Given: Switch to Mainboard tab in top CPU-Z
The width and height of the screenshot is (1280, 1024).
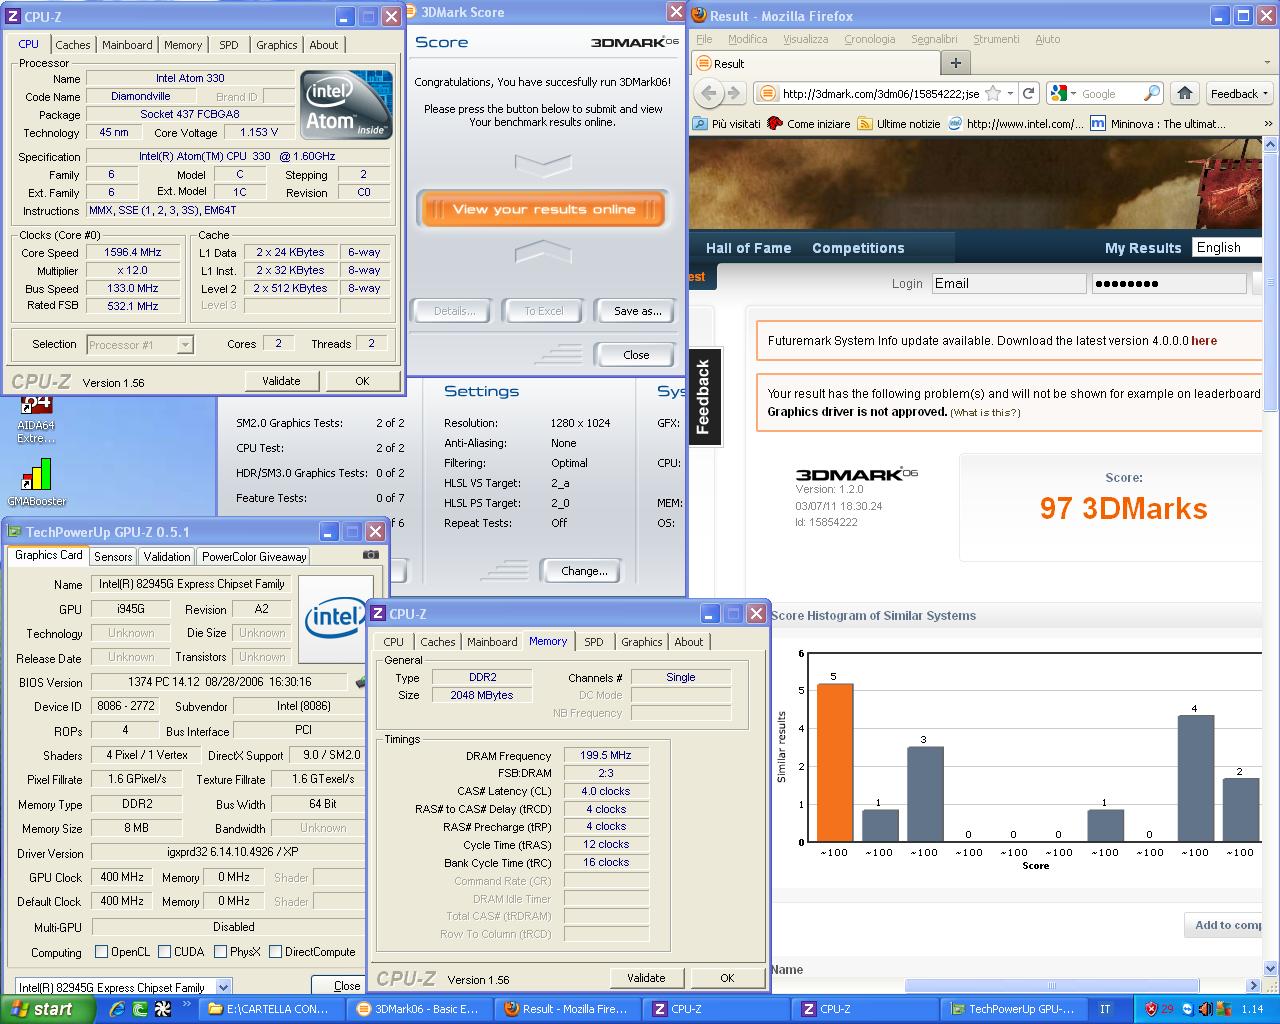Looking at the screenshot, I should (x=127, y=45).
